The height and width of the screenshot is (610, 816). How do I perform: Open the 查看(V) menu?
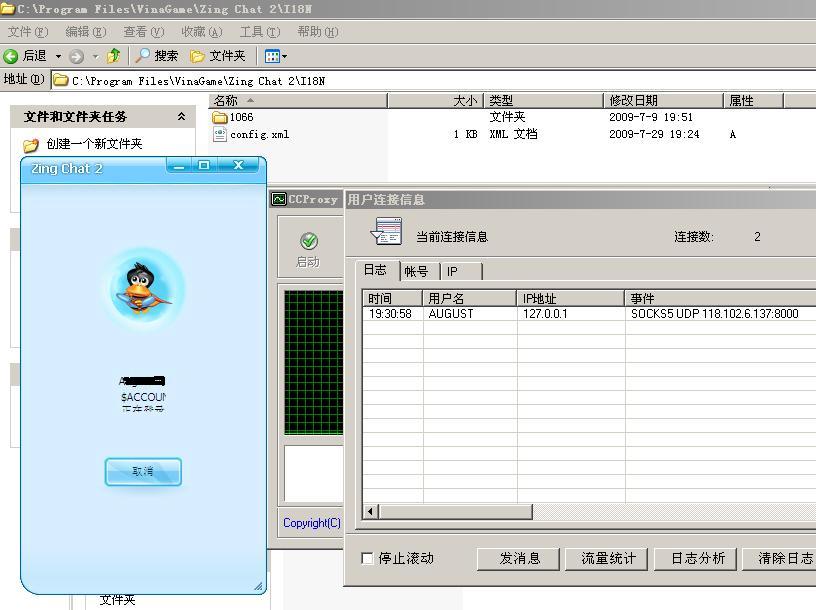click(x=144, y=32)
